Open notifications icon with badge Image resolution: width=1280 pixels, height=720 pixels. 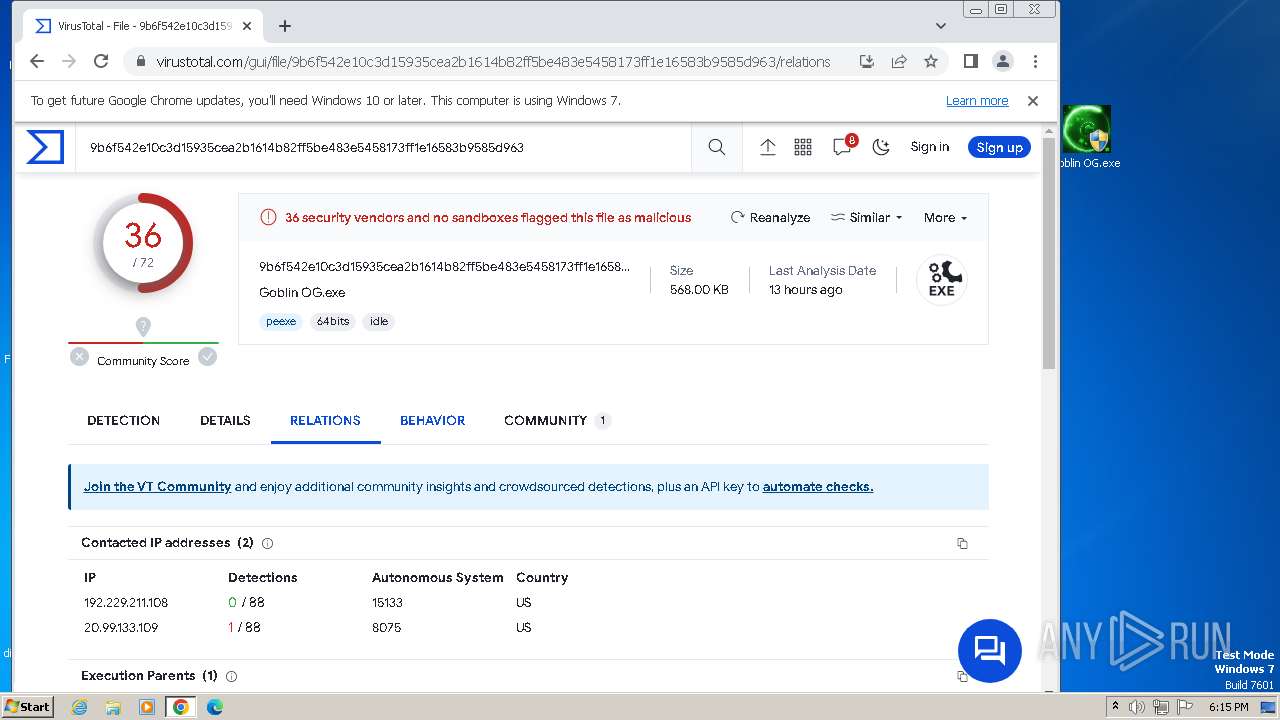[843, 146]
